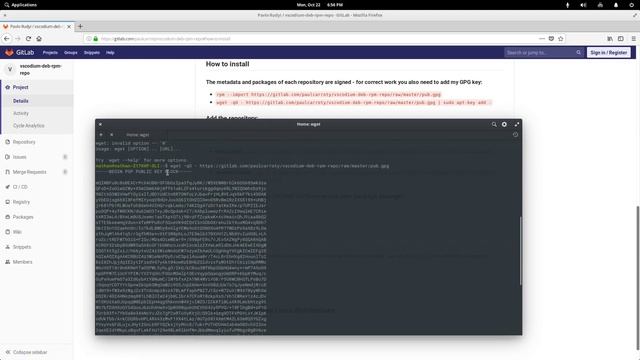Open Members in GitLab sidebar
This screenshot has width=640, height=360.
coord(22,262)
